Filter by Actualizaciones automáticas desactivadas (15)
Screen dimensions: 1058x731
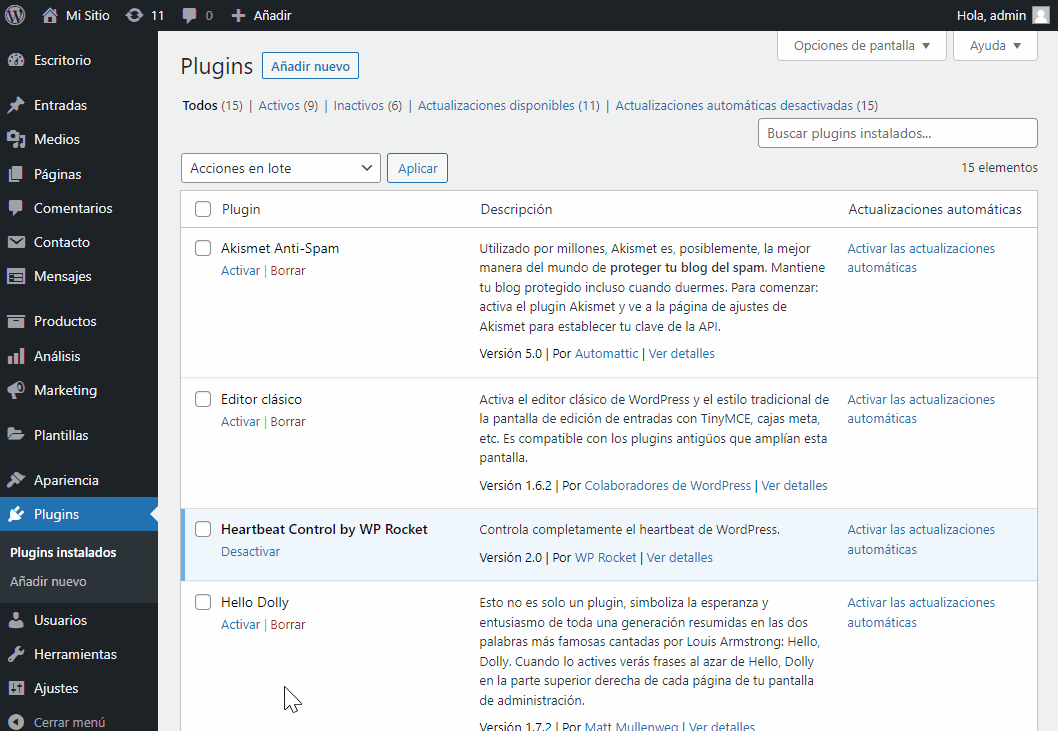(746, 105)
